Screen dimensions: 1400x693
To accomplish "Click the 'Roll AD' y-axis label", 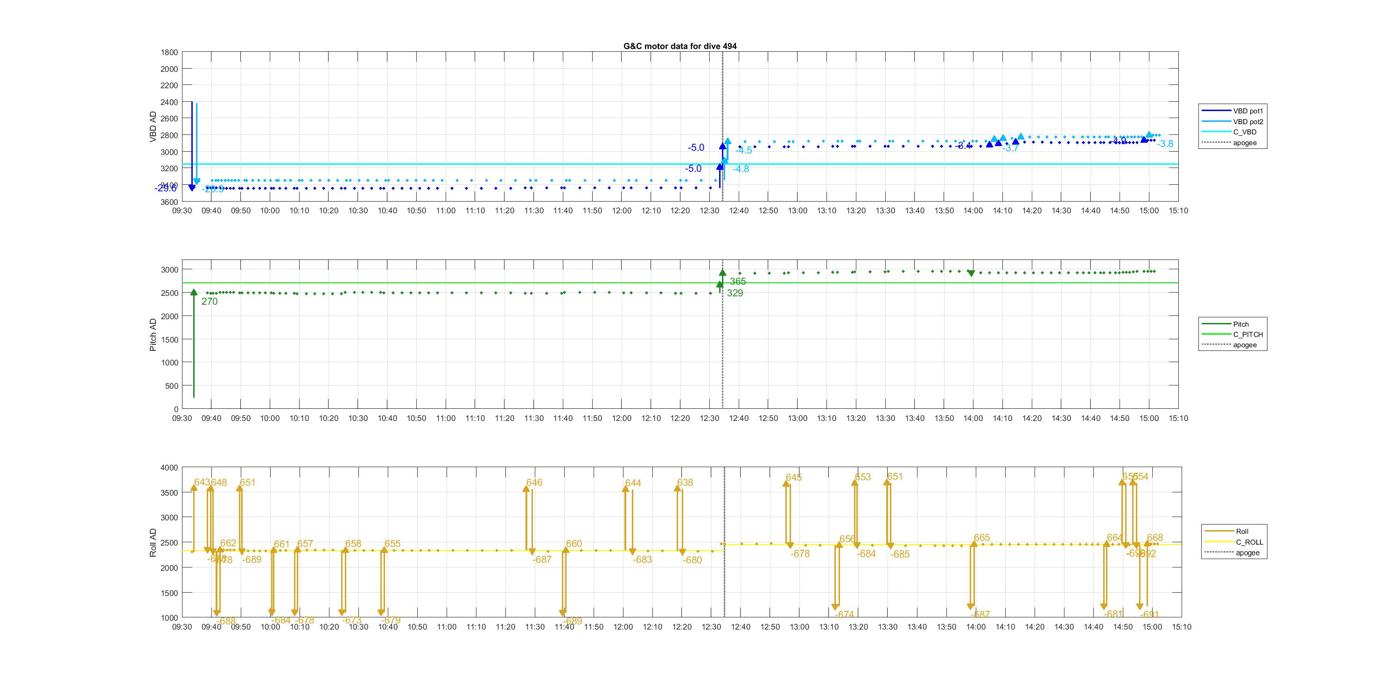I will [x=154, y=542].
